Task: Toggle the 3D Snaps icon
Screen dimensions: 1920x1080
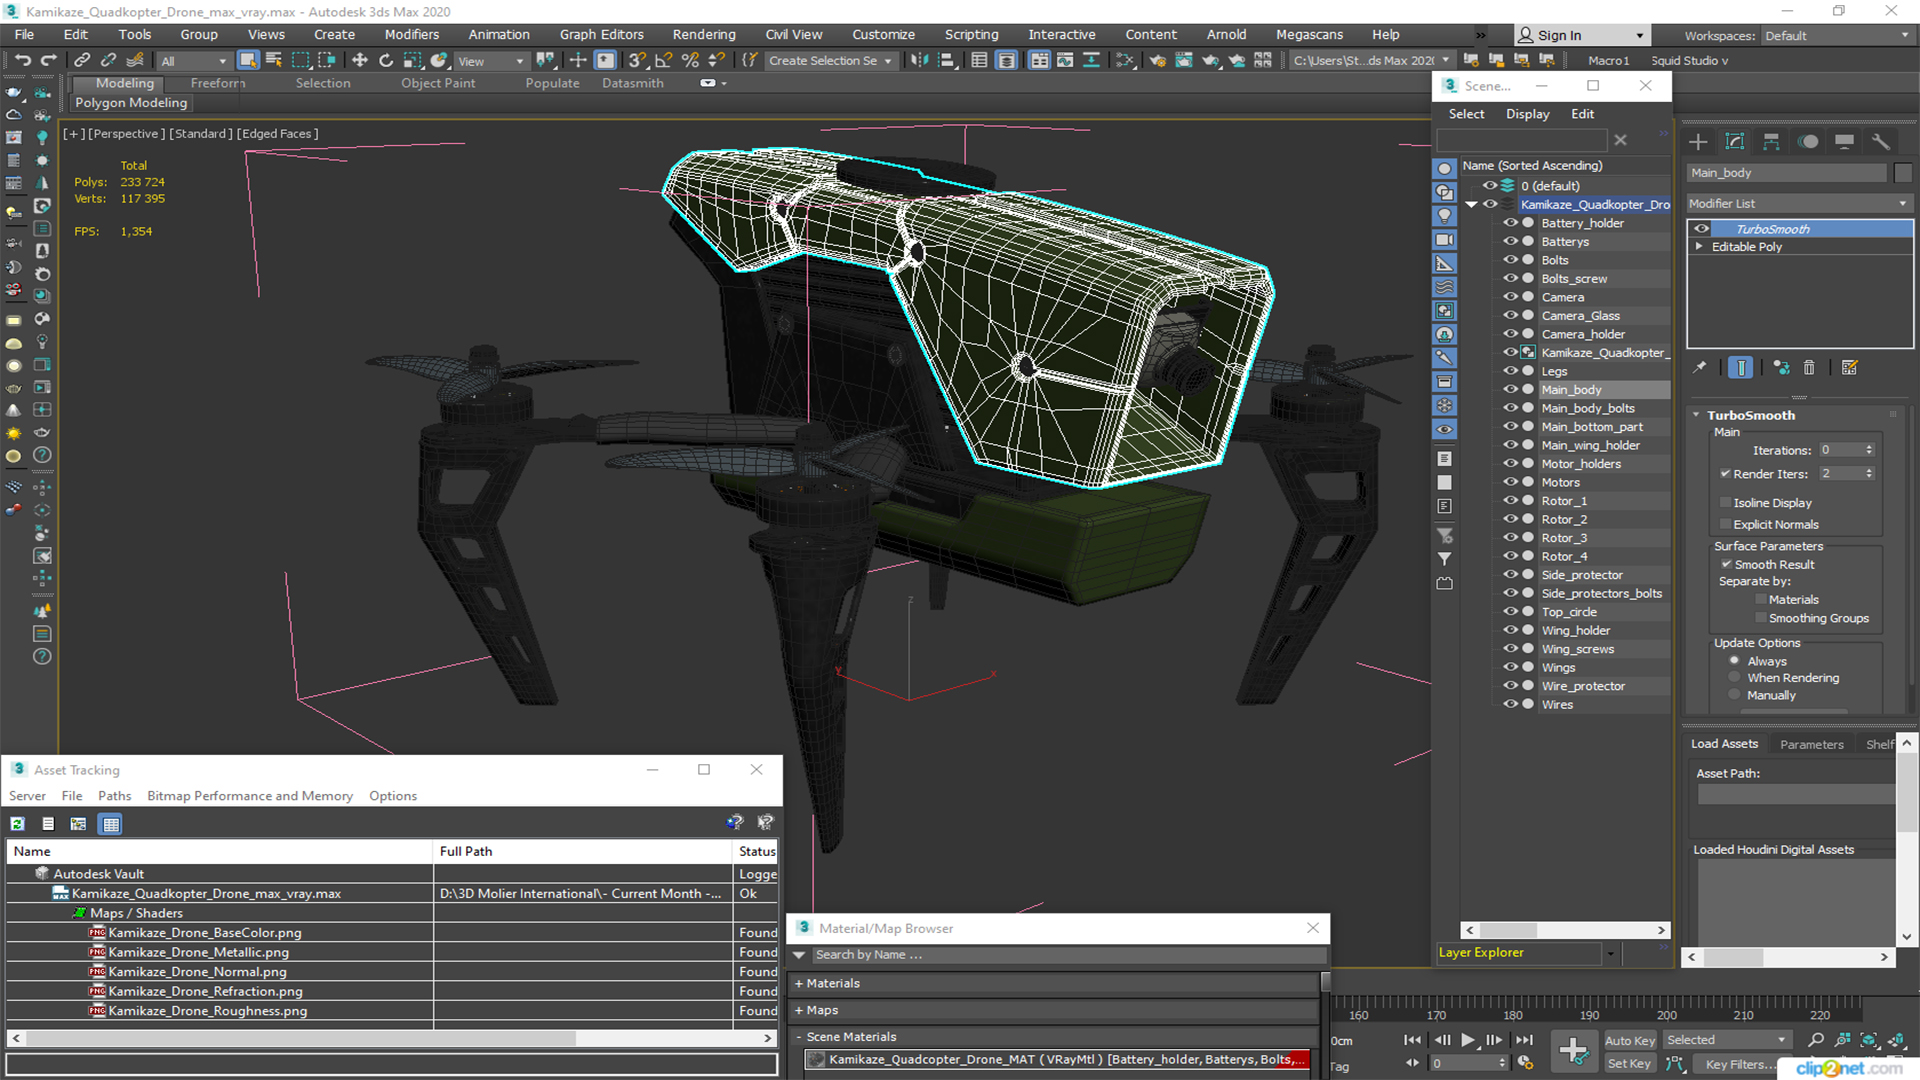Action: click(637, 61)
